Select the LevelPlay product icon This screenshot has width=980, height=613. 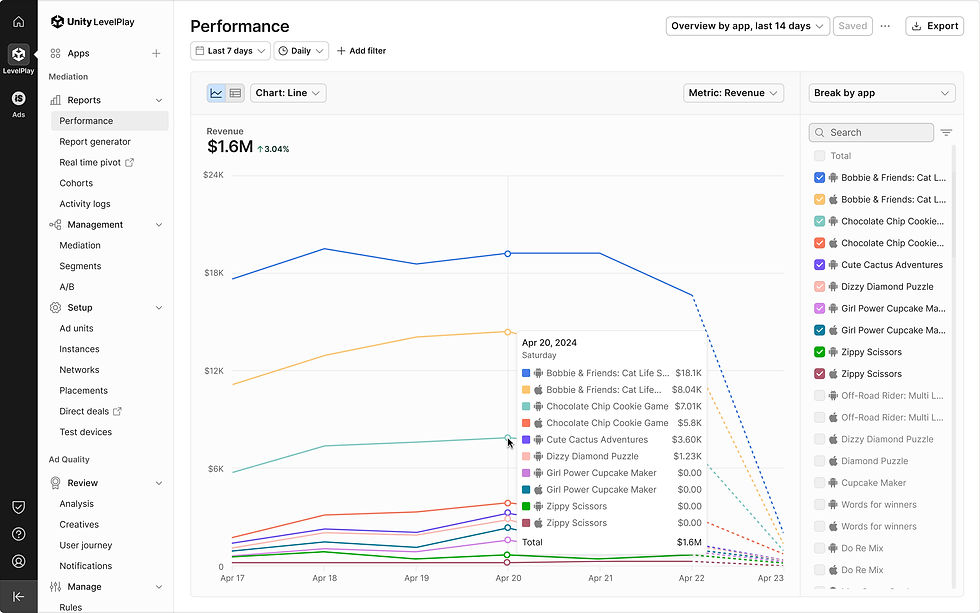click(19, 54)
